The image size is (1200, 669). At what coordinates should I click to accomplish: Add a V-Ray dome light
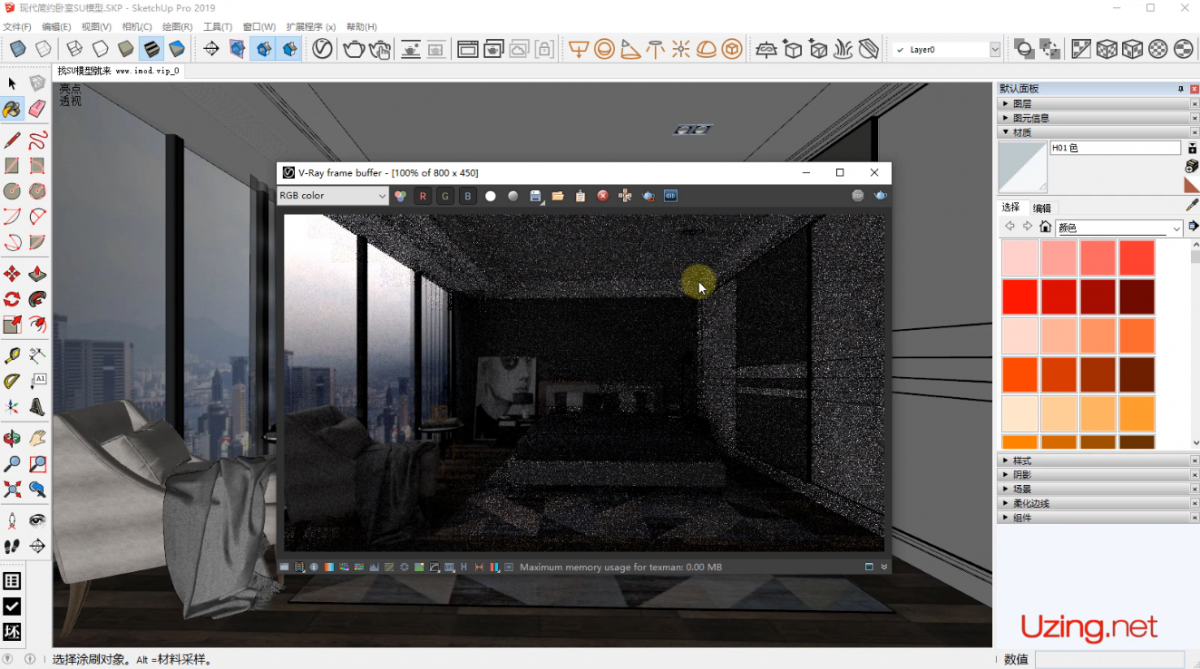point(706,48)
